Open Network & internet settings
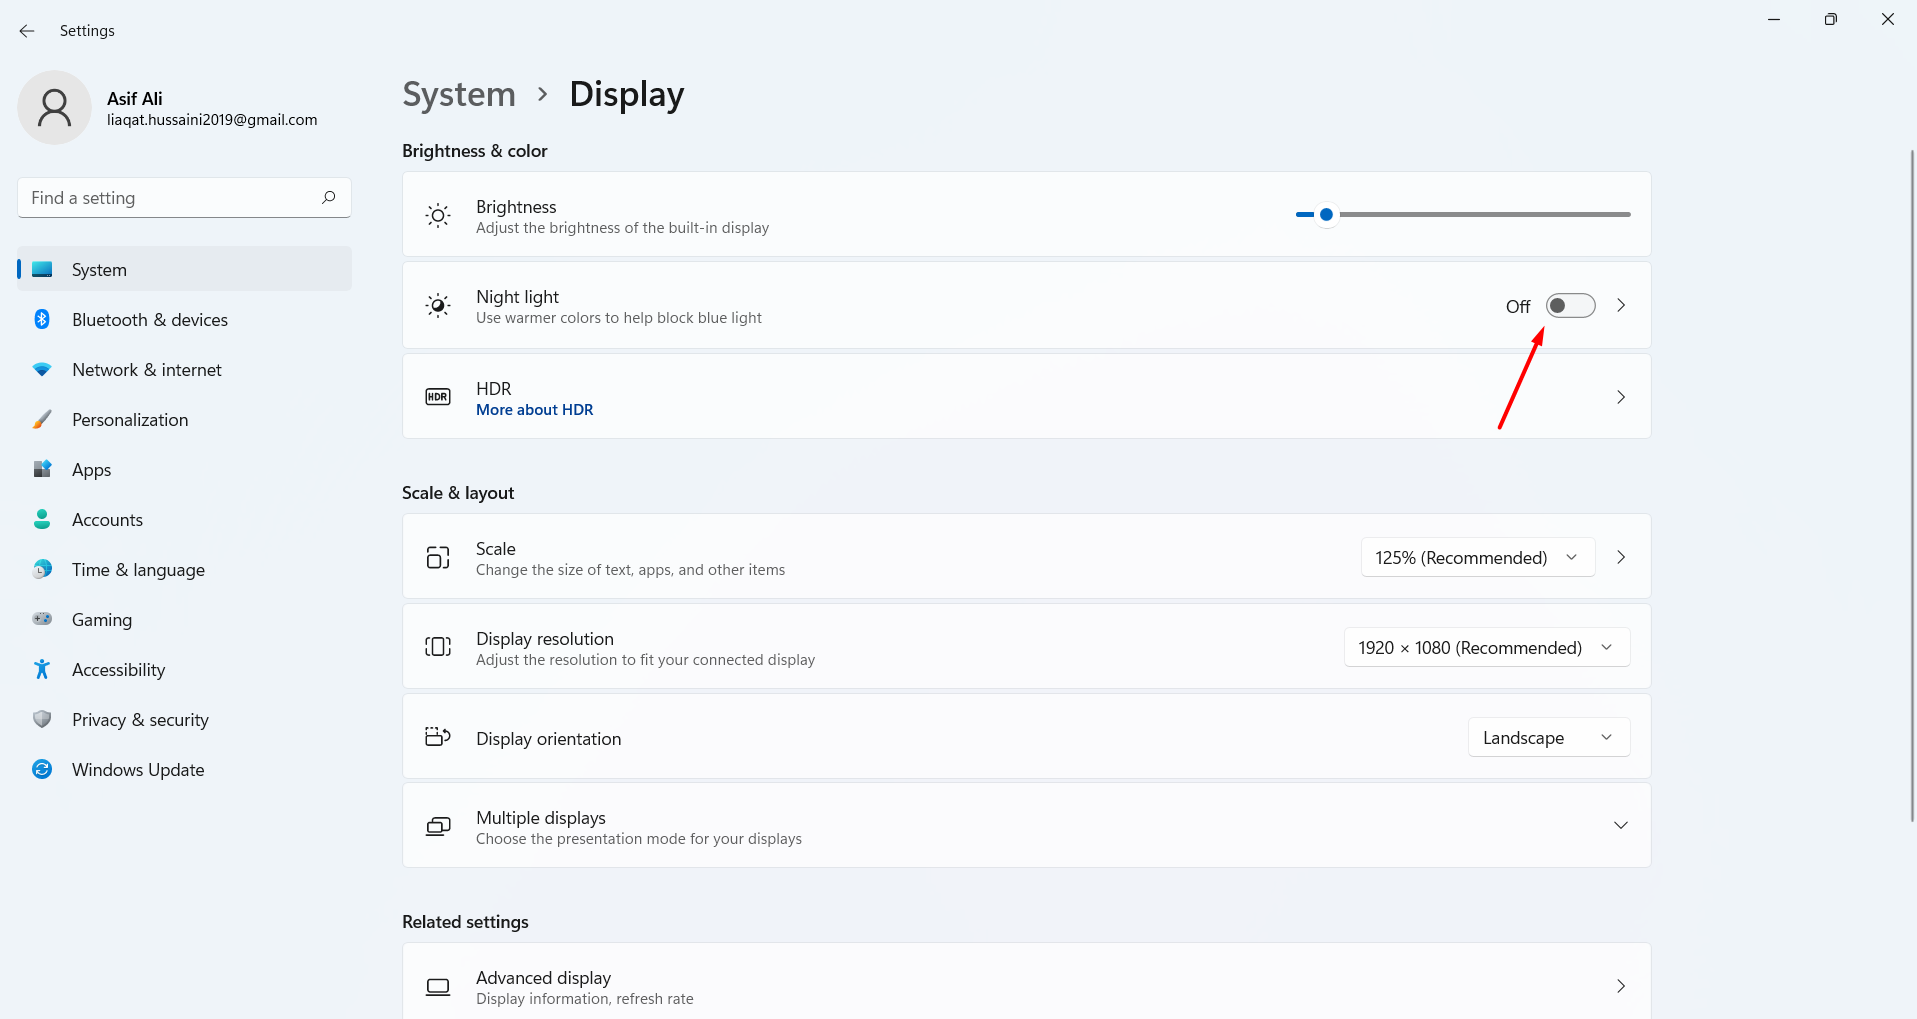The image size is (1917, 1019). (147, 370)
